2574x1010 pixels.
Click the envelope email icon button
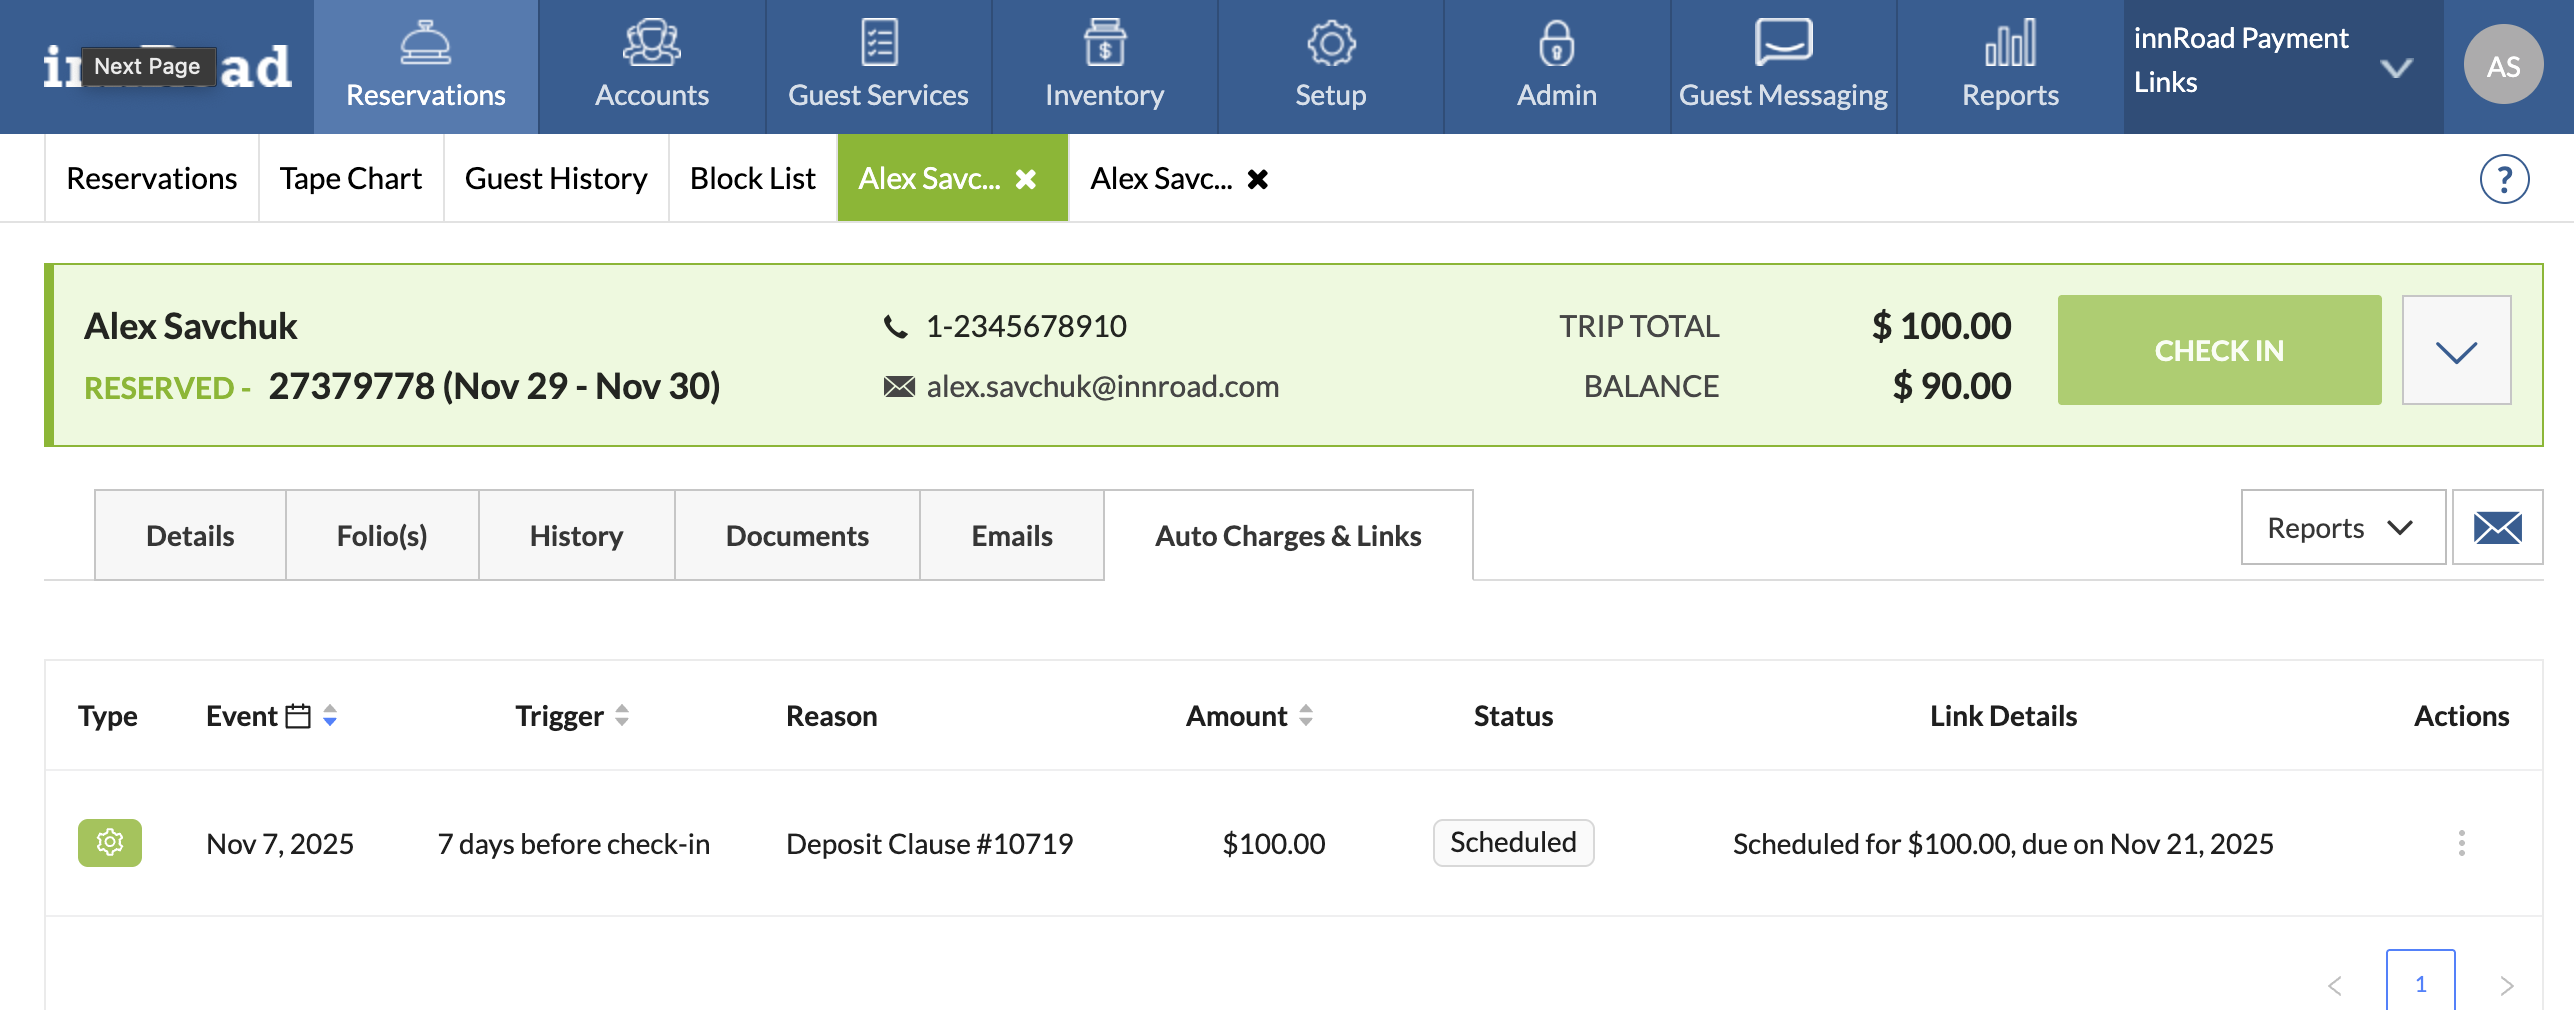point(2497,527)
